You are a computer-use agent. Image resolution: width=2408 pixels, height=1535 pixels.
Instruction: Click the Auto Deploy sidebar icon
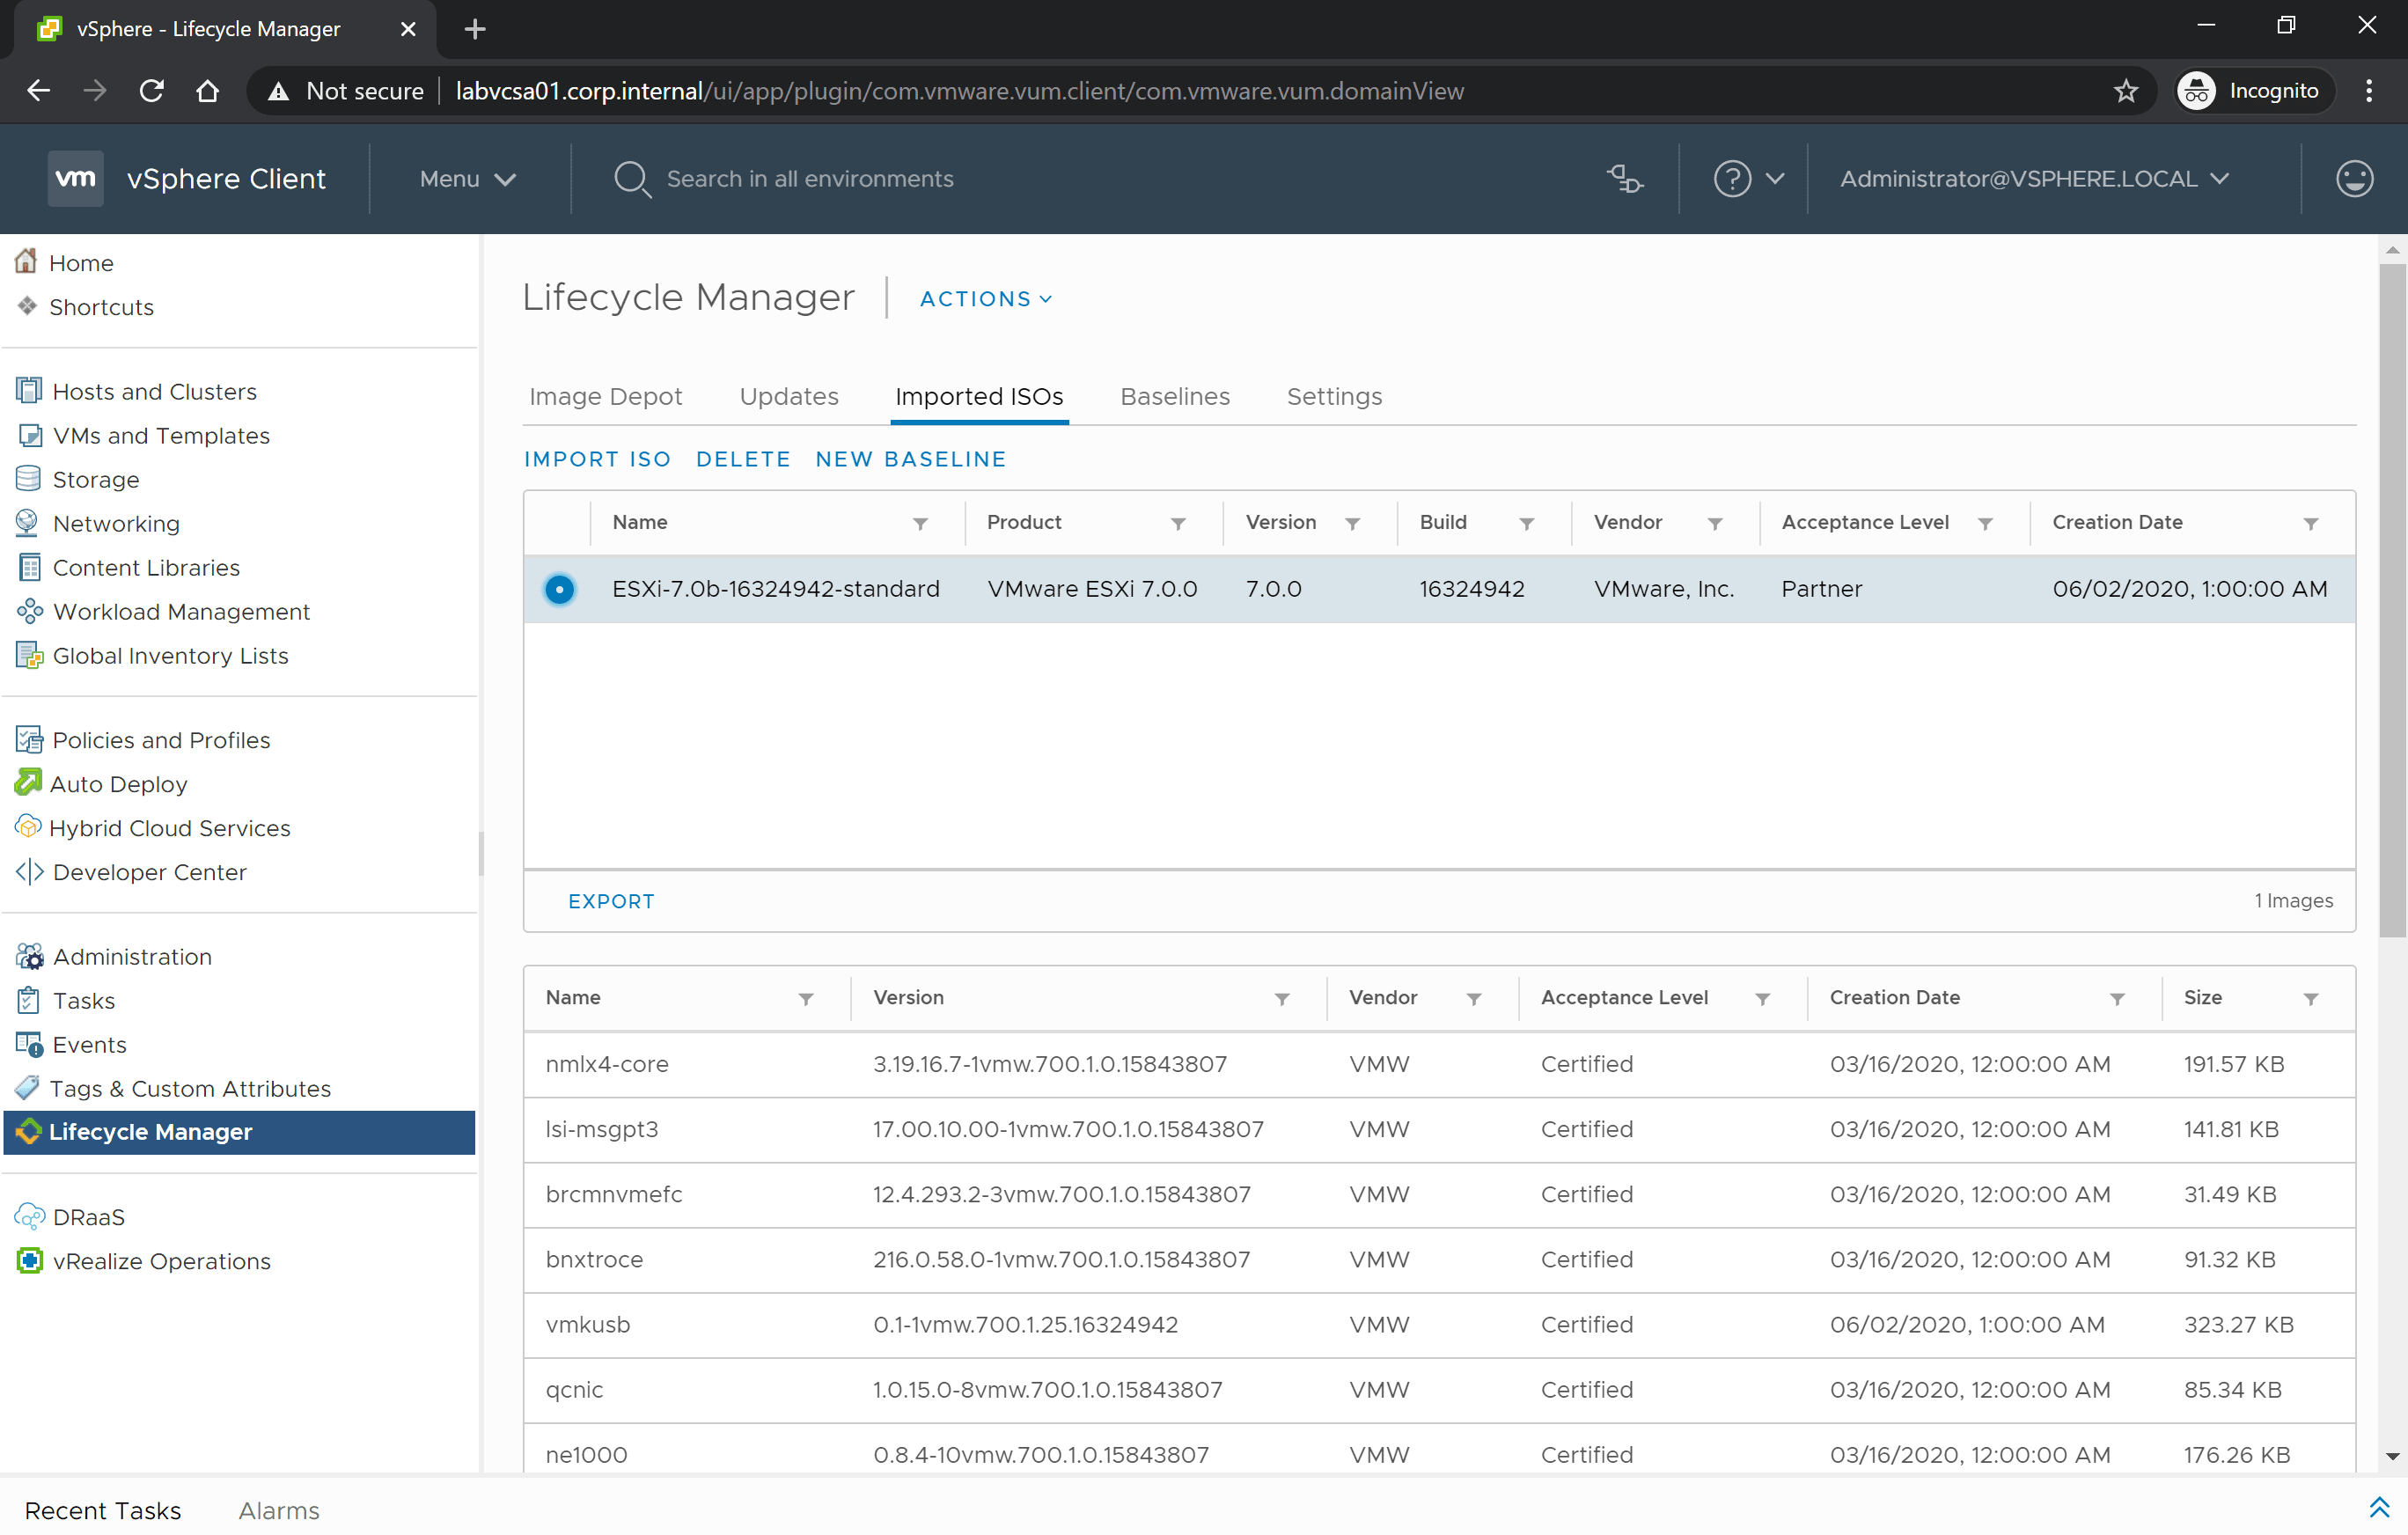point(28,782)
